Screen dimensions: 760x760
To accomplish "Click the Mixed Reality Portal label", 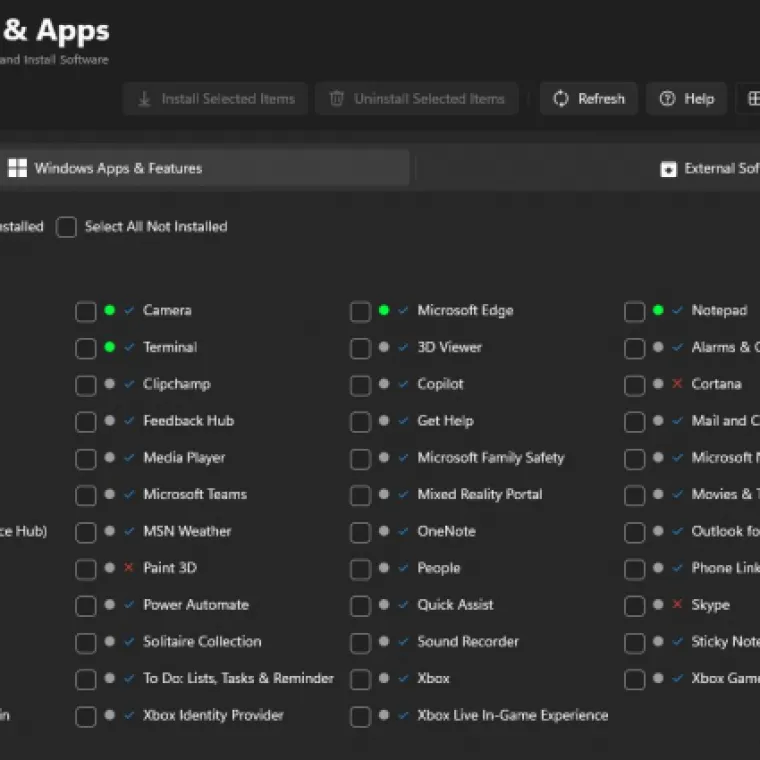I will coord(480,494).
